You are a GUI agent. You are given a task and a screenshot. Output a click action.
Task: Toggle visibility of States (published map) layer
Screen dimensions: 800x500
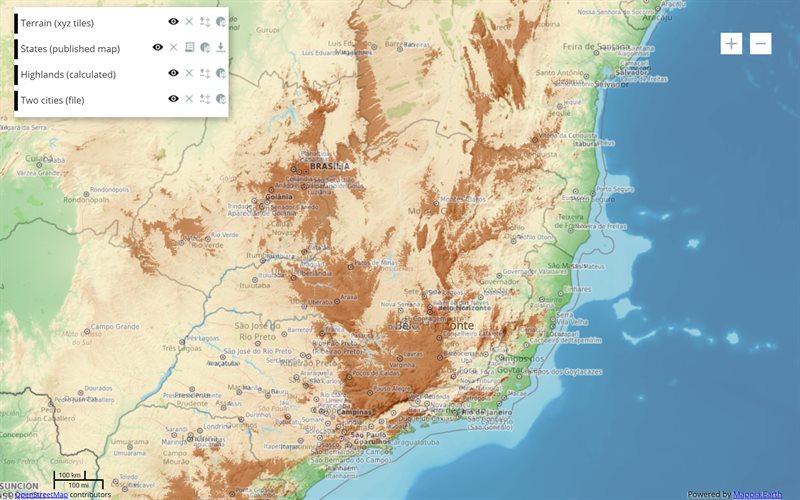point(158,47)
